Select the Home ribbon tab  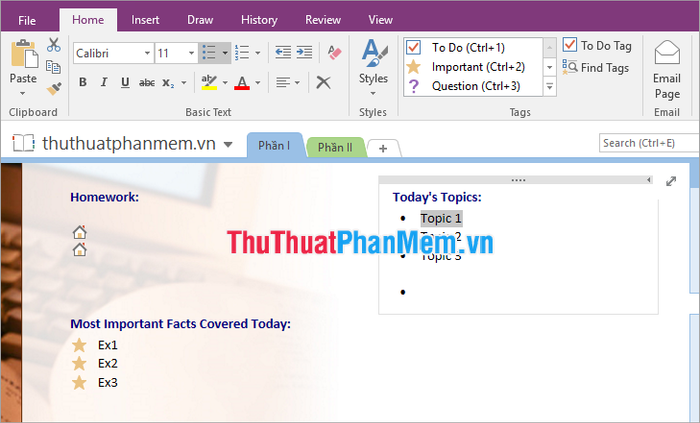(88, 20)
